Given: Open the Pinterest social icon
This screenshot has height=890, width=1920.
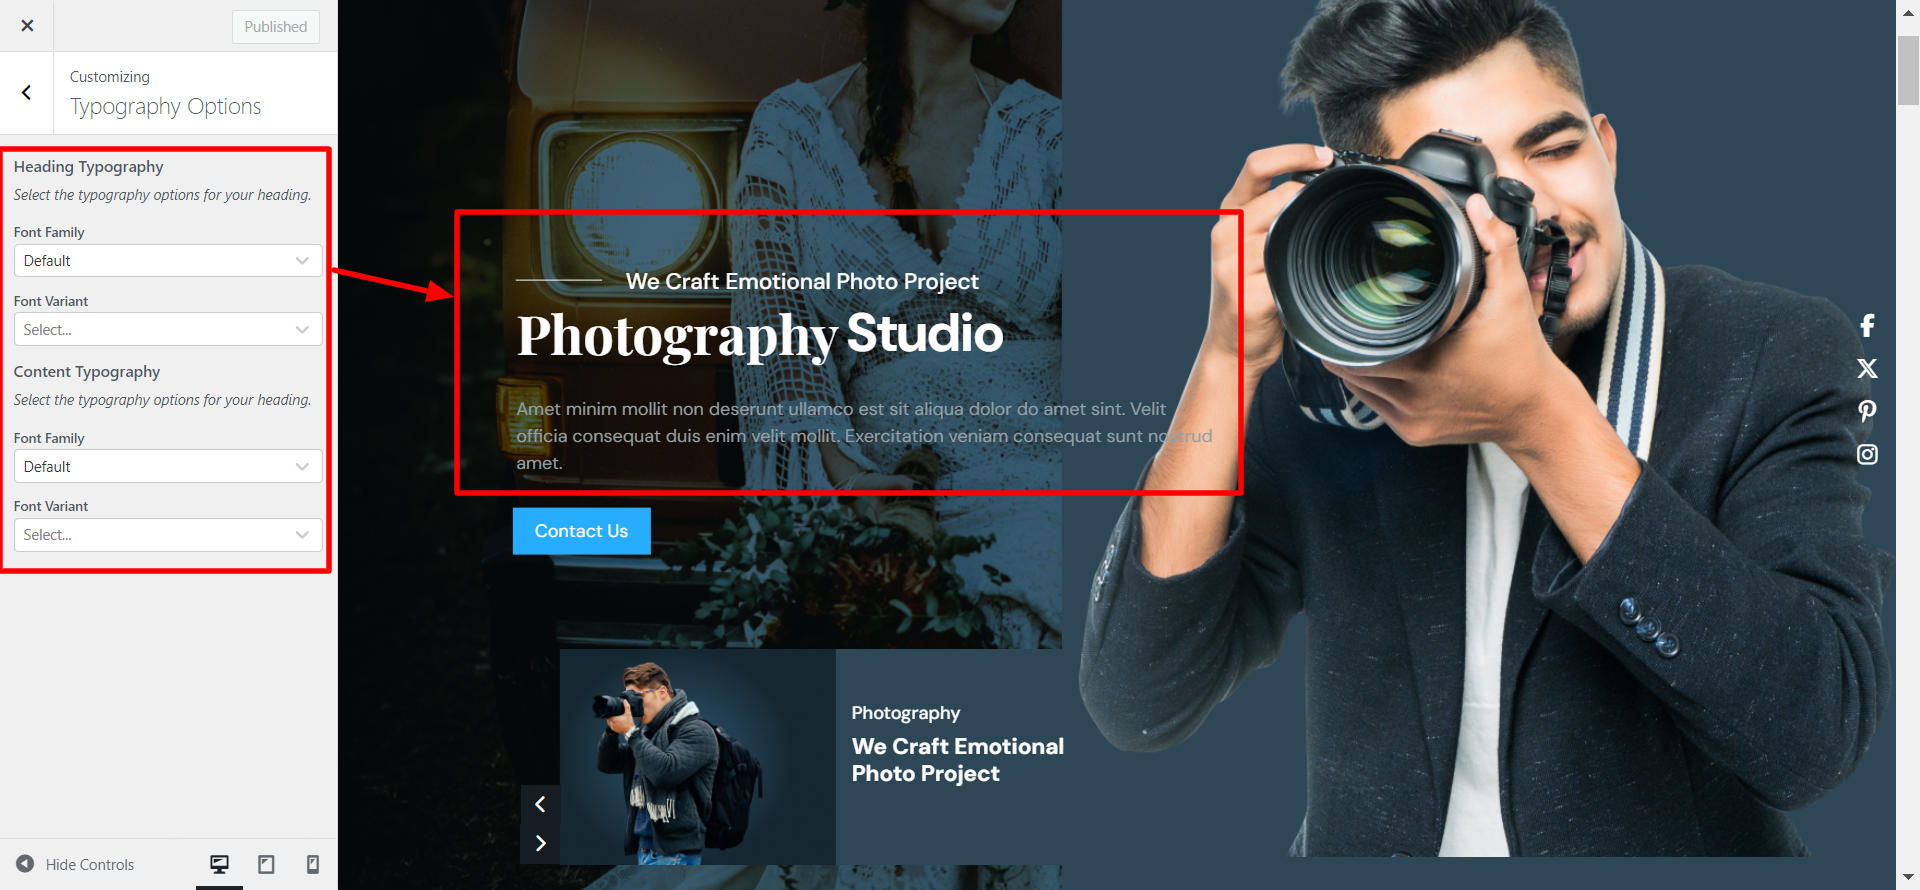Looking at the screenshot, I should (x=1867, y=411).
